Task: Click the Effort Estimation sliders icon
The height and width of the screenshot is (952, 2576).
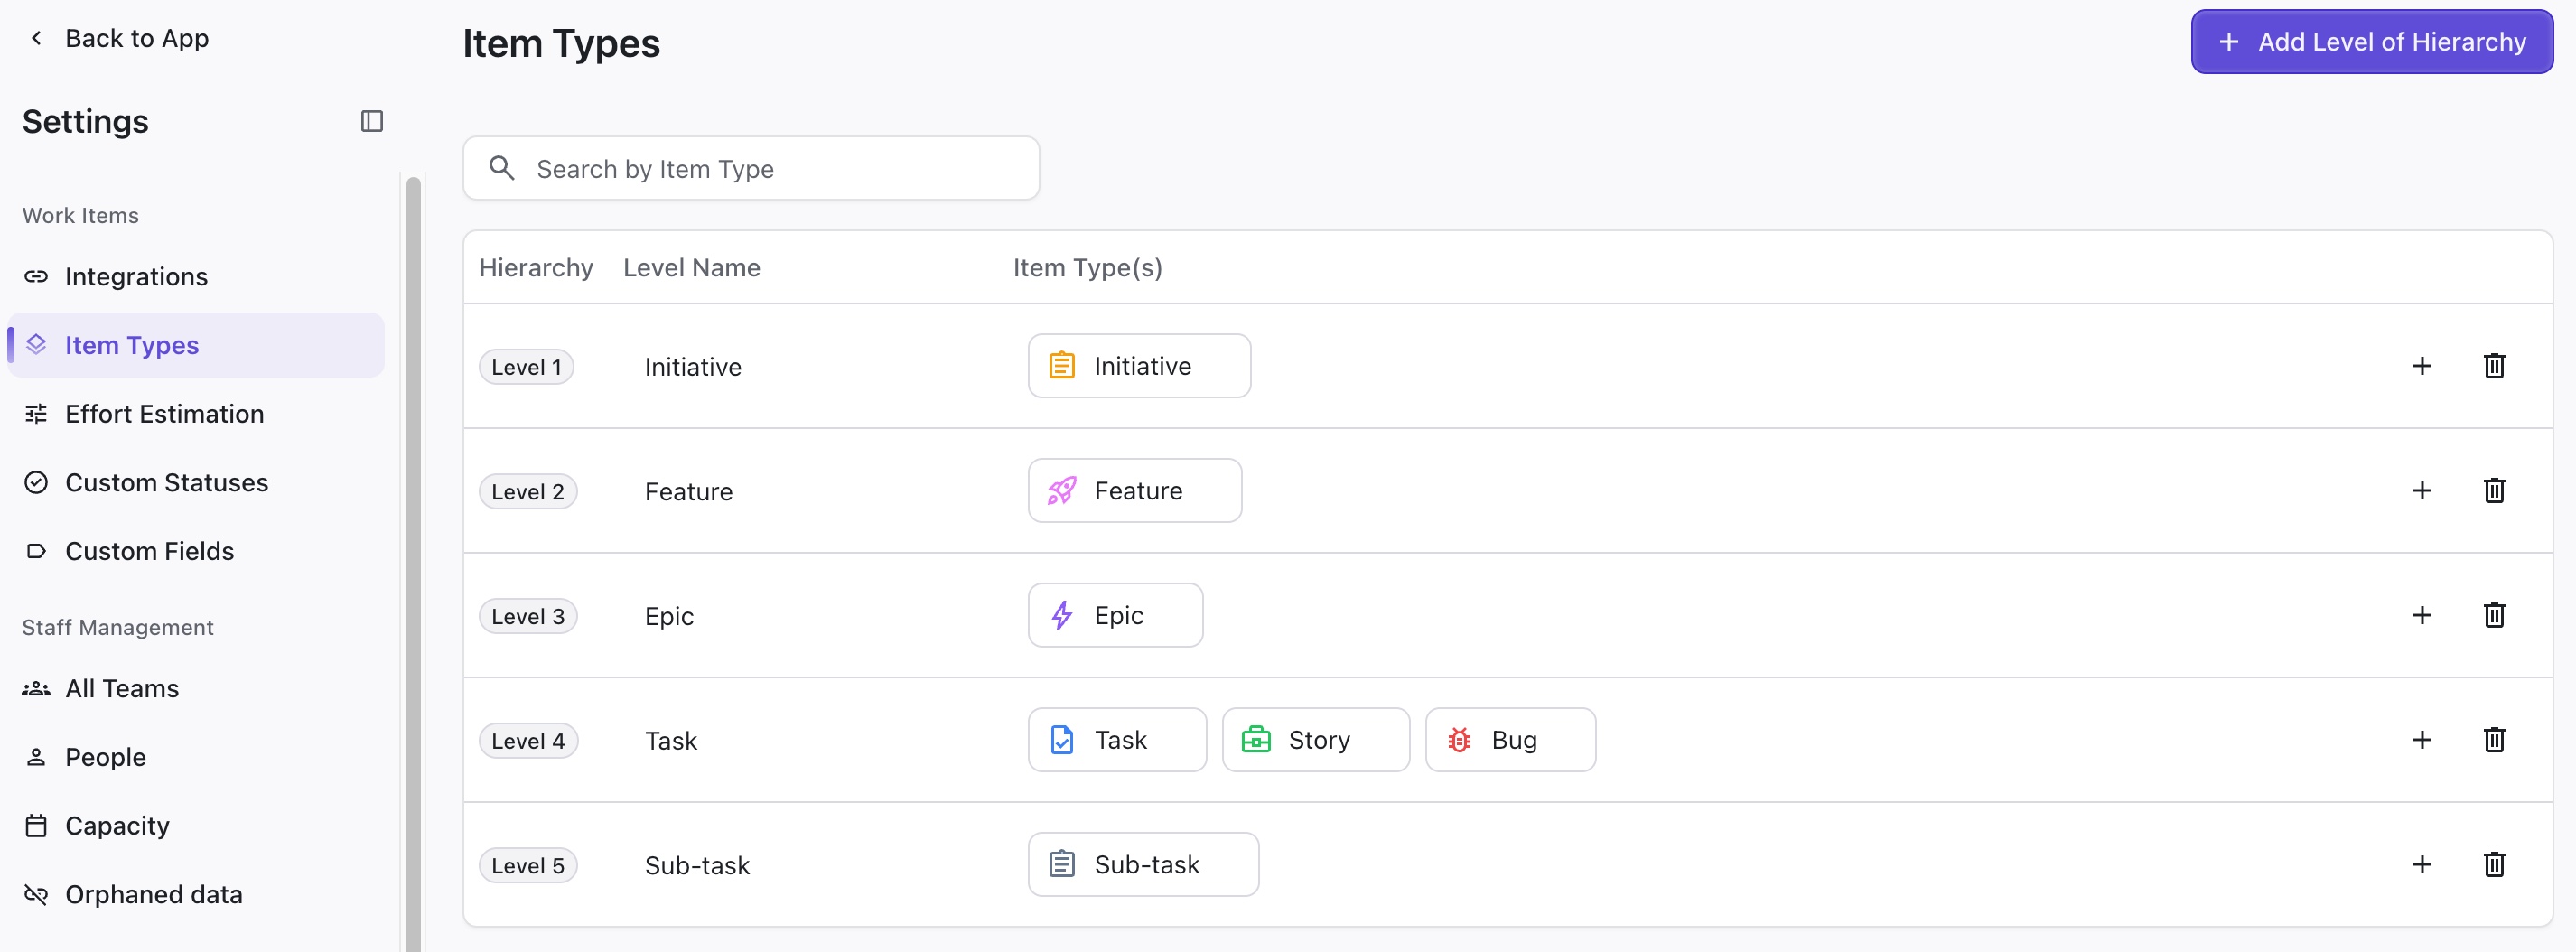Action: [36, 414]
